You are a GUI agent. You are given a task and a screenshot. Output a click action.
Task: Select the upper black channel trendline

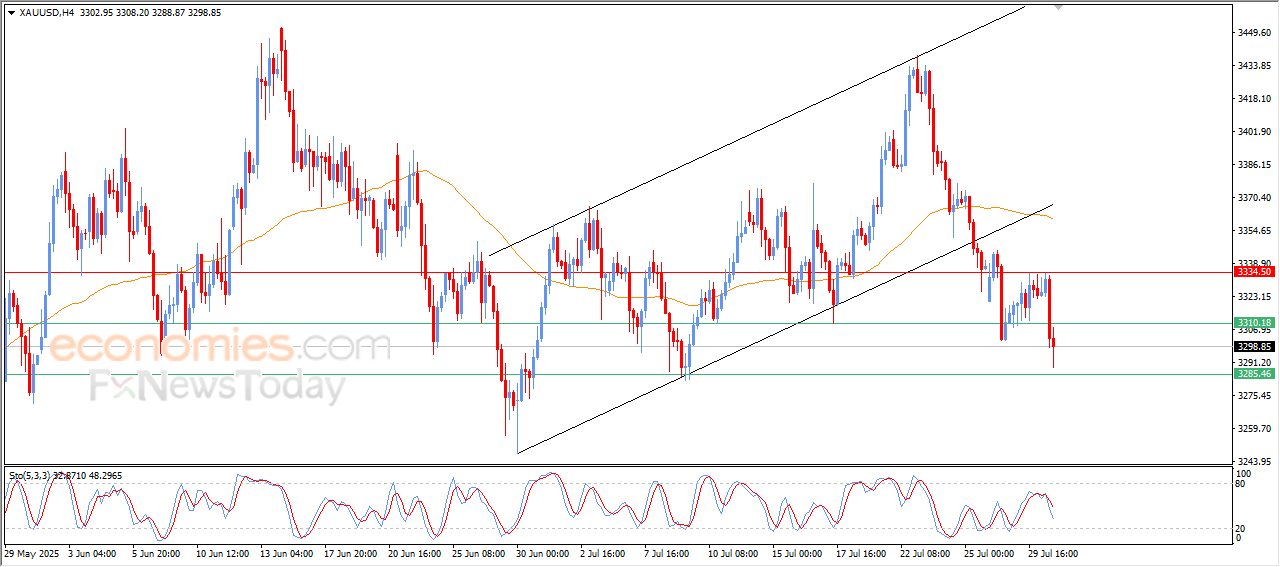click(x=757, y=131)
